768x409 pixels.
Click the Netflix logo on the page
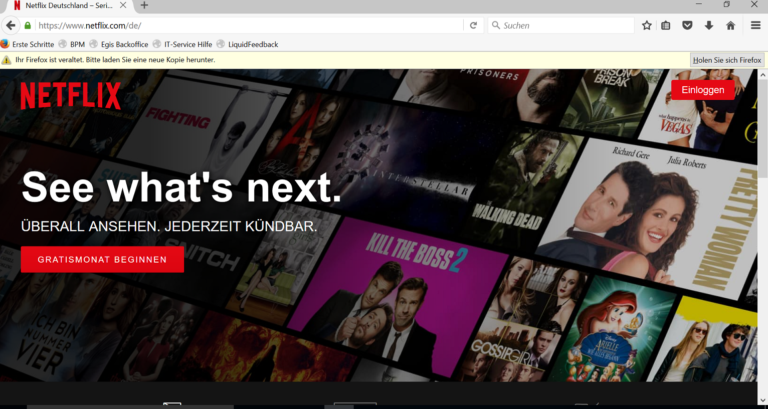pos(71,96)
